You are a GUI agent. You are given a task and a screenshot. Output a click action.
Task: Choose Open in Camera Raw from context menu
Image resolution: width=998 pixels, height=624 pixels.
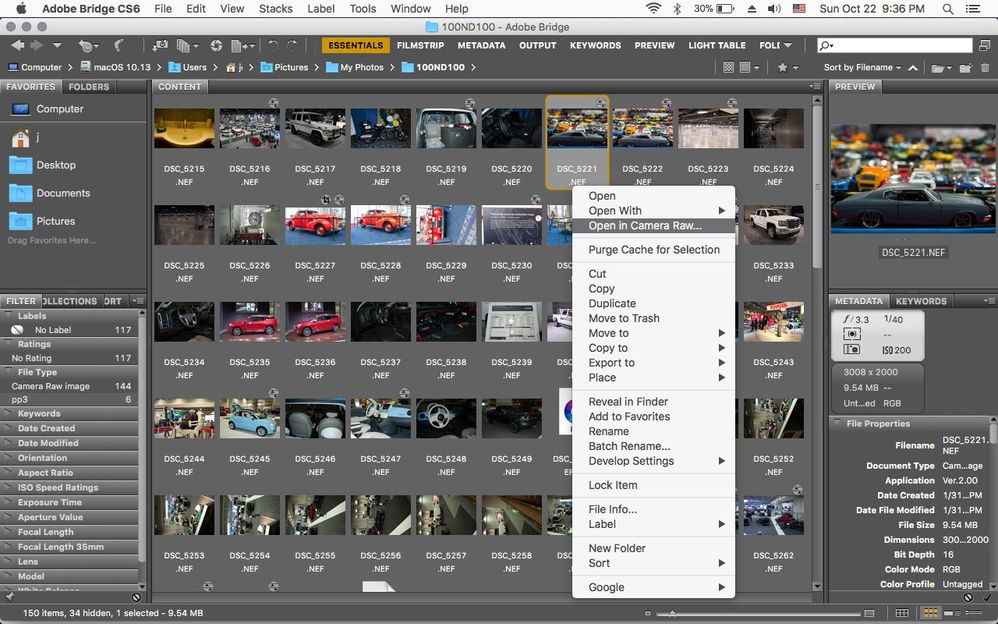645,225
